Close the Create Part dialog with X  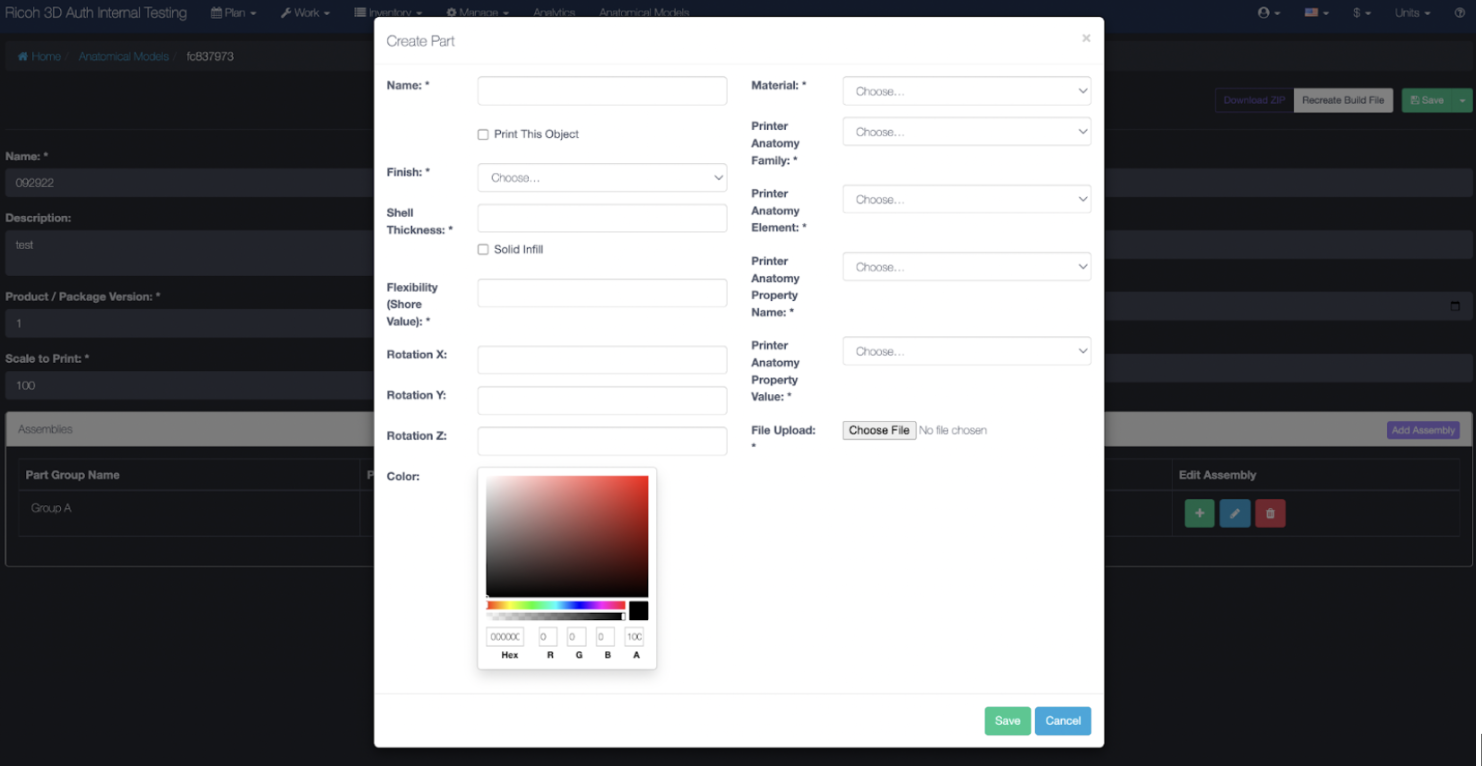pos(1086,39)
